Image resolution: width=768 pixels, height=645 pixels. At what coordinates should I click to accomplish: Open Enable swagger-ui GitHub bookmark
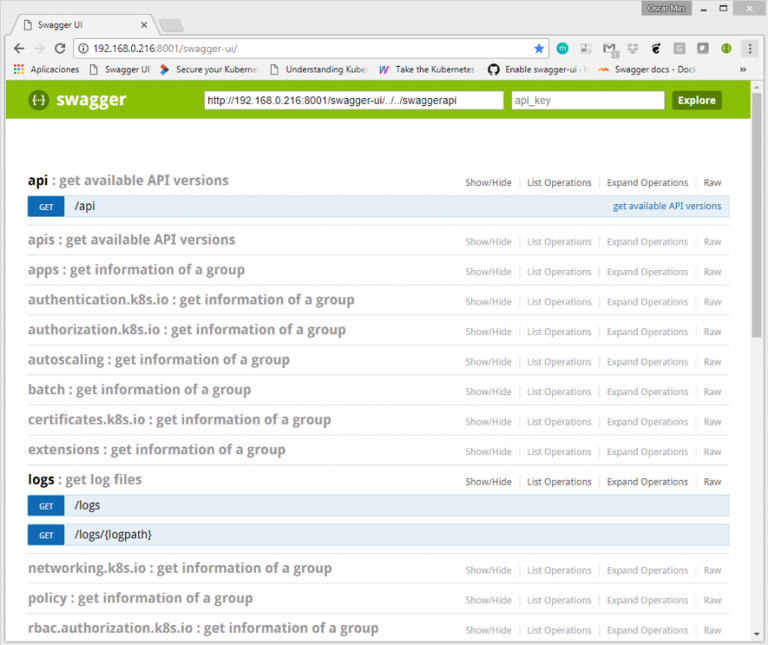538,70
